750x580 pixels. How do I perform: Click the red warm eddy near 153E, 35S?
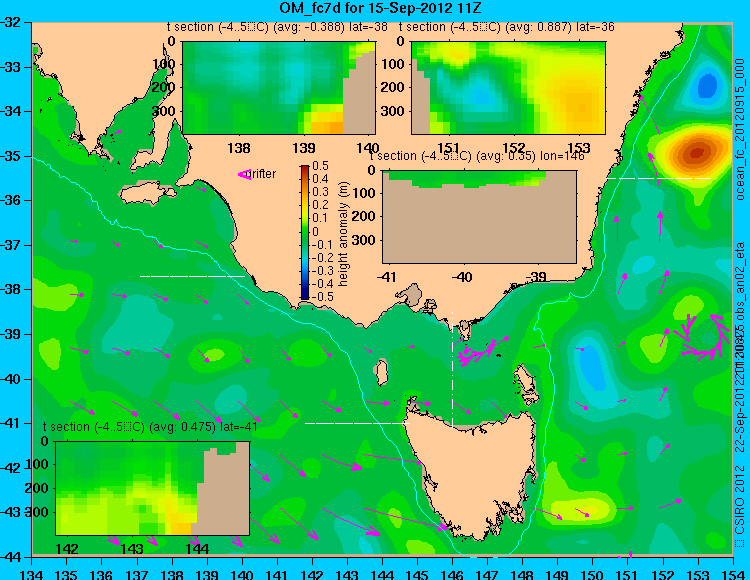coord(696,153)
